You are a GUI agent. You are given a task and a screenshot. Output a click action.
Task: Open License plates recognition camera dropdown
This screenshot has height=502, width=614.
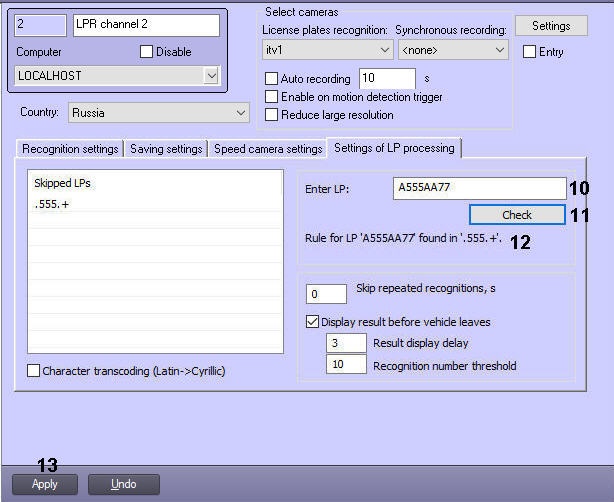coord(385,49)
